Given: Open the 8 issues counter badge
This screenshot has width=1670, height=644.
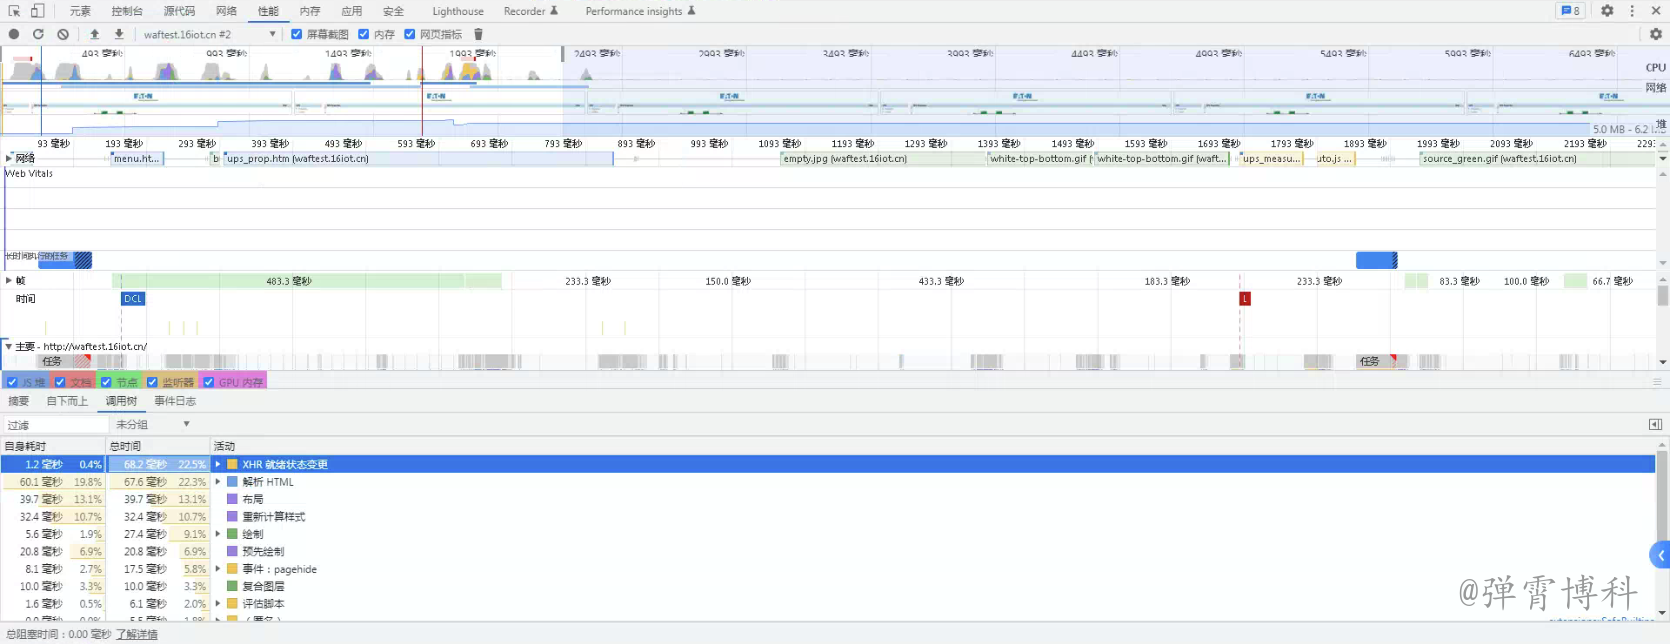Looking at the screenshot, I should (x=1570, y=11).
